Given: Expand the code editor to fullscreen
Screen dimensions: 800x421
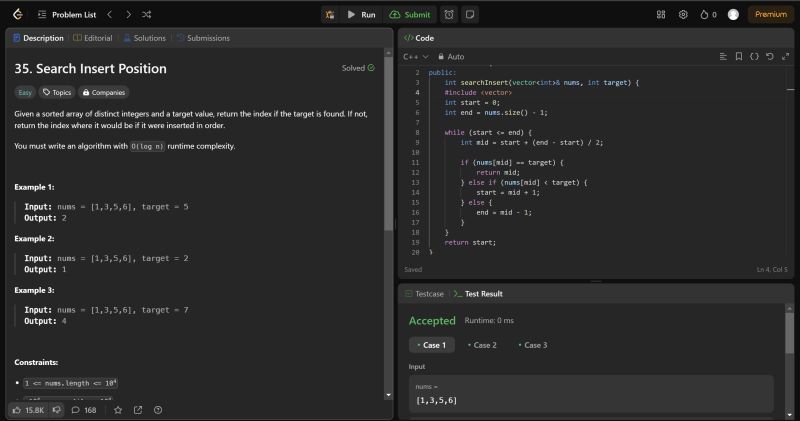Looking at the screenshot, I should tap(786, 57).
